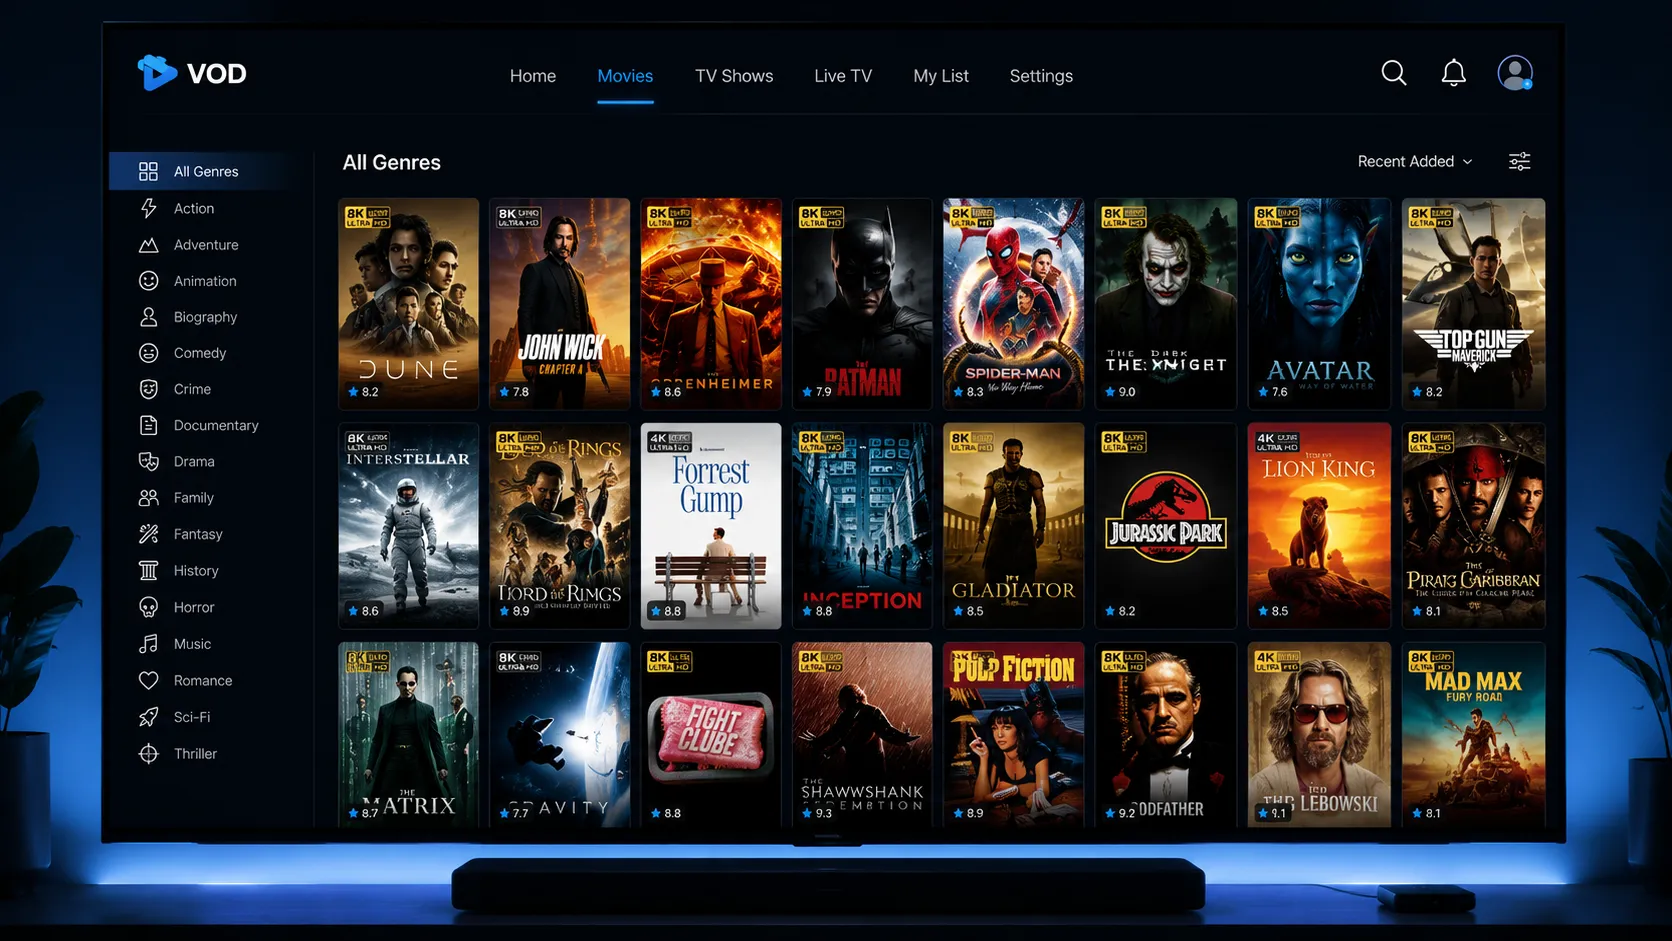Open the Forrest Gump poster
Image resolution: width=1672 pixels, height=941 pixels.
pyautogui.click(x=711, y=526)
